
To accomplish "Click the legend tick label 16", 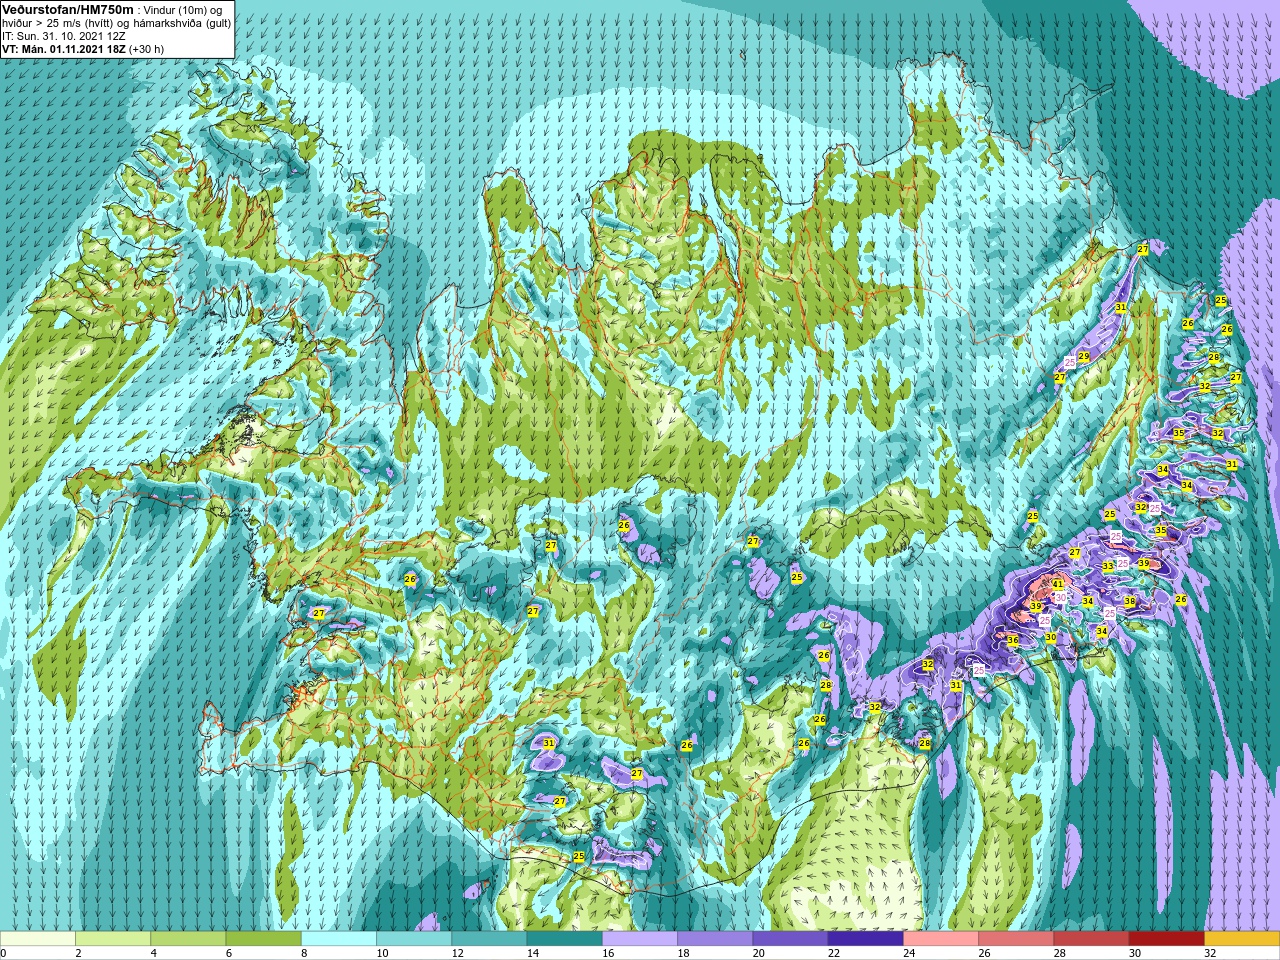I will (609, 953).
